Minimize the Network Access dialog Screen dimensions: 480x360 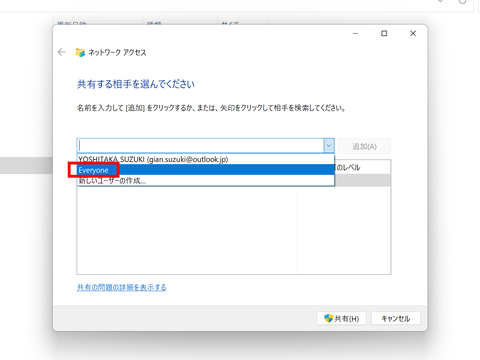[355, 33]
